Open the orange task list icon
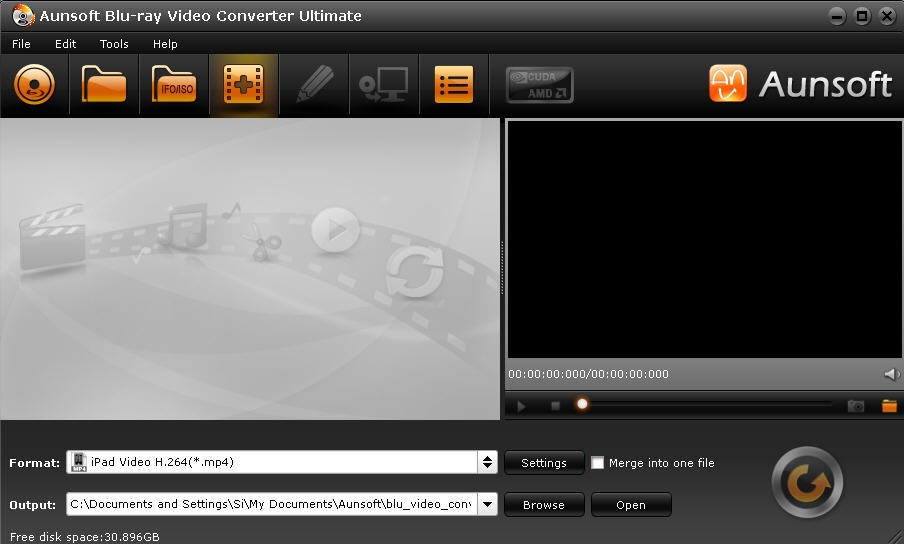The image size is (904, 544). point(454,85)
